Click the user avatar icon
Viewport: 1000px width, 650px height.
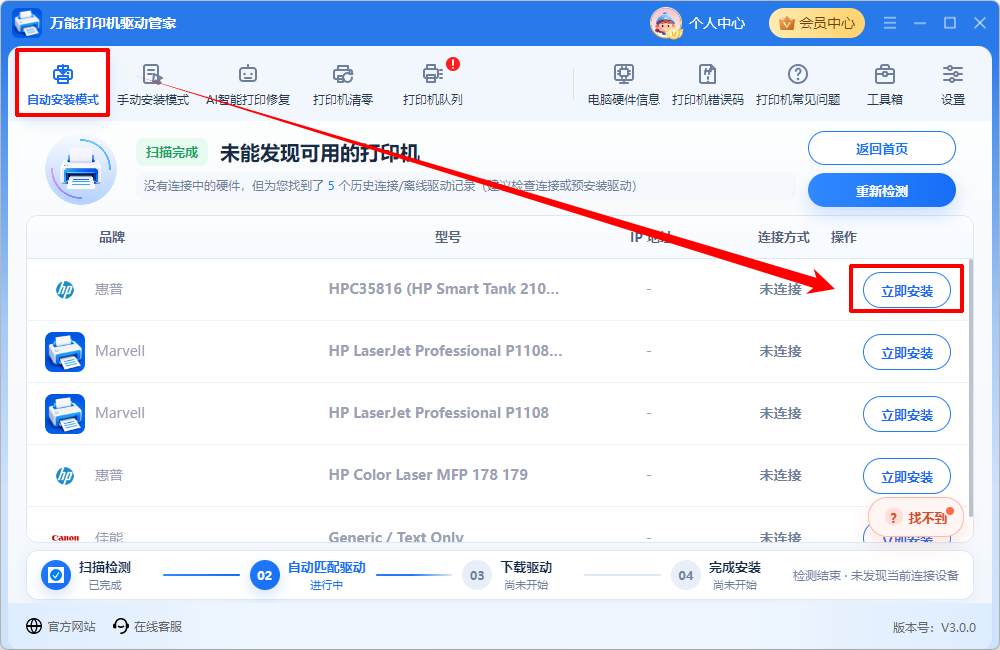point(665,23)
